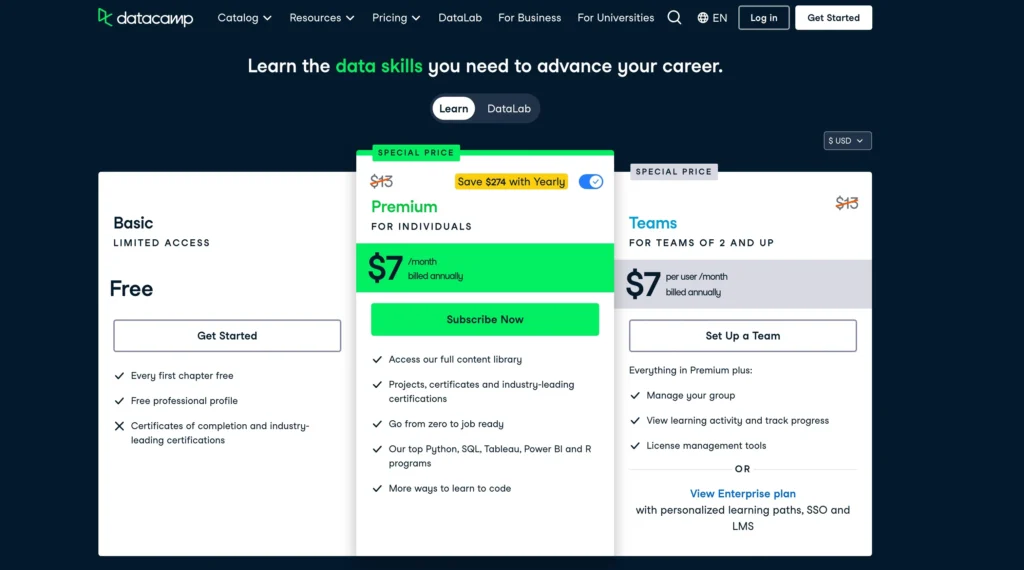Click 'FOR TEAMS OF 2 AND UP' text
Screen dimensions: 1024x570
click(x=701, y=242)
